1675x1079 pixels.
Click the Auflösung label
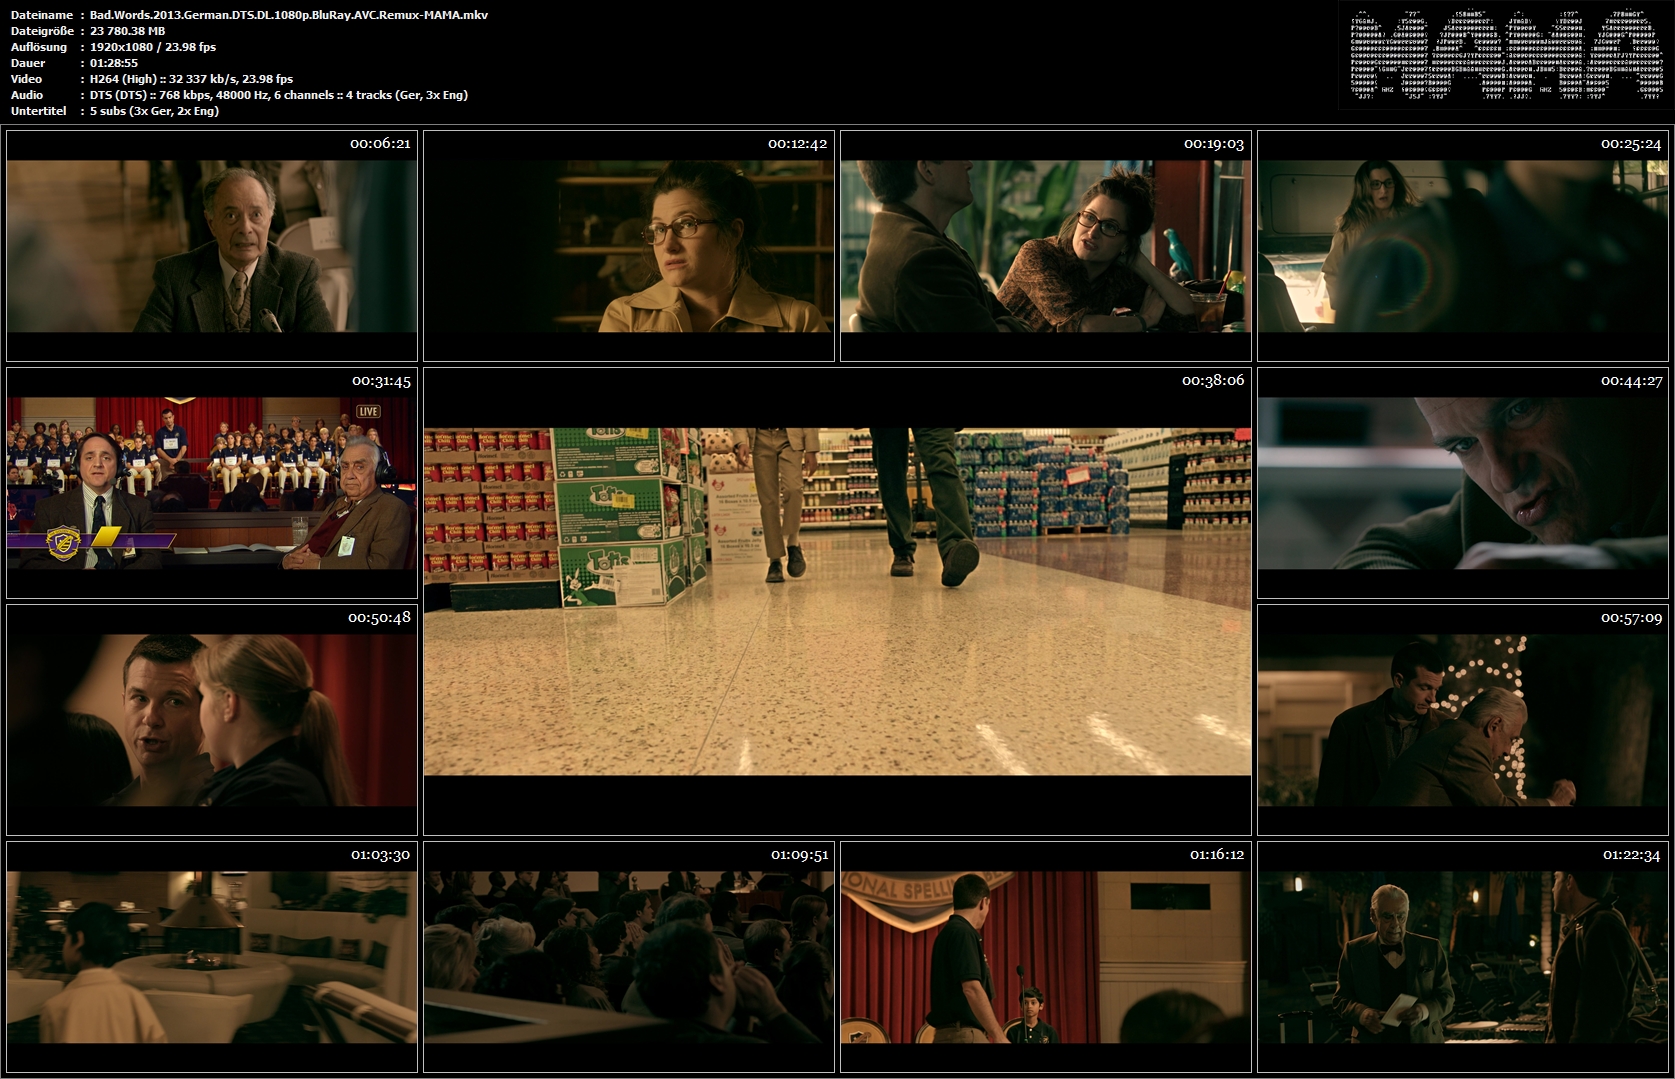click(39, 47)
